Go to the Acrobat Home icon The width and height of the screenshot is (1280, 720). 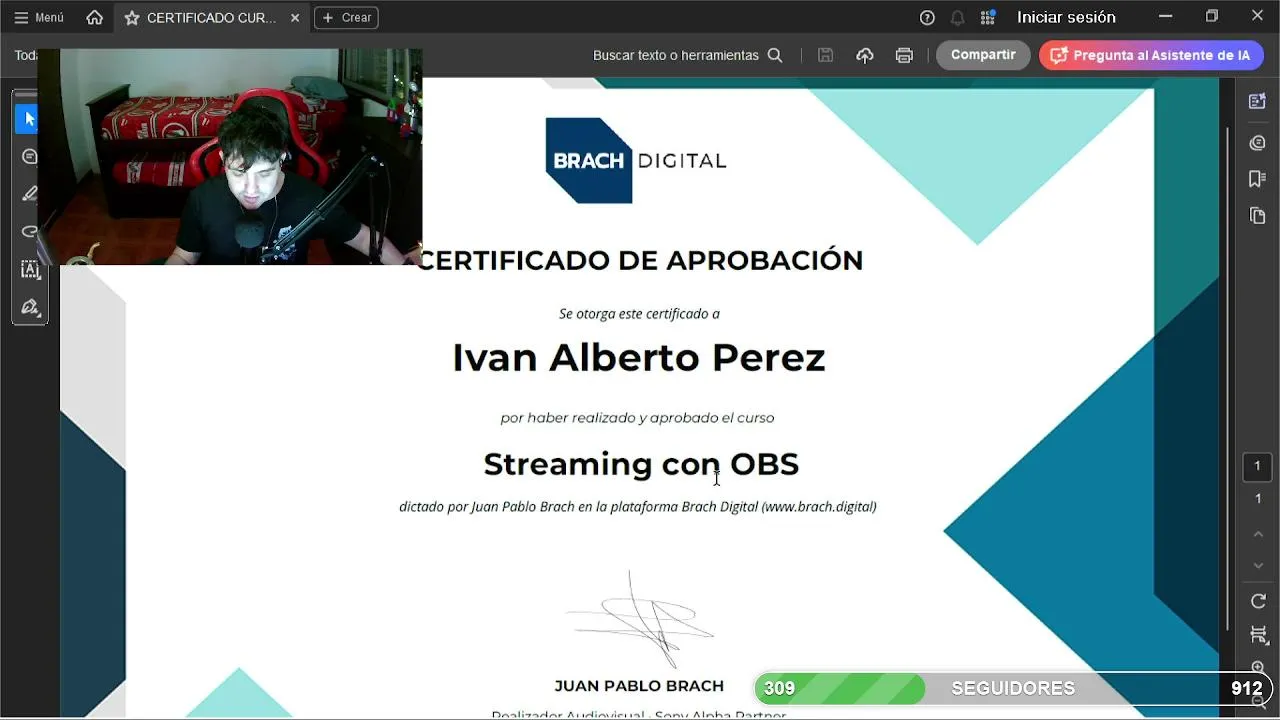coord(94,17)
